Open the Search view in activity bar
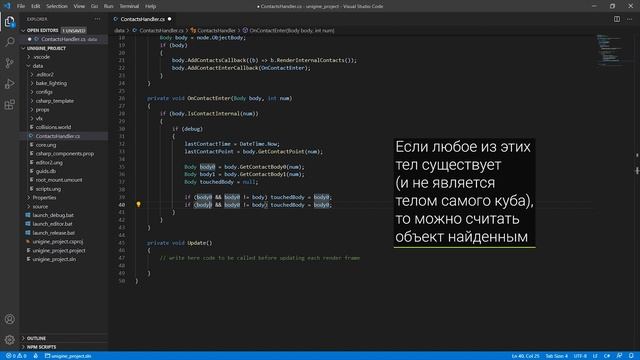 coord(9,42)
